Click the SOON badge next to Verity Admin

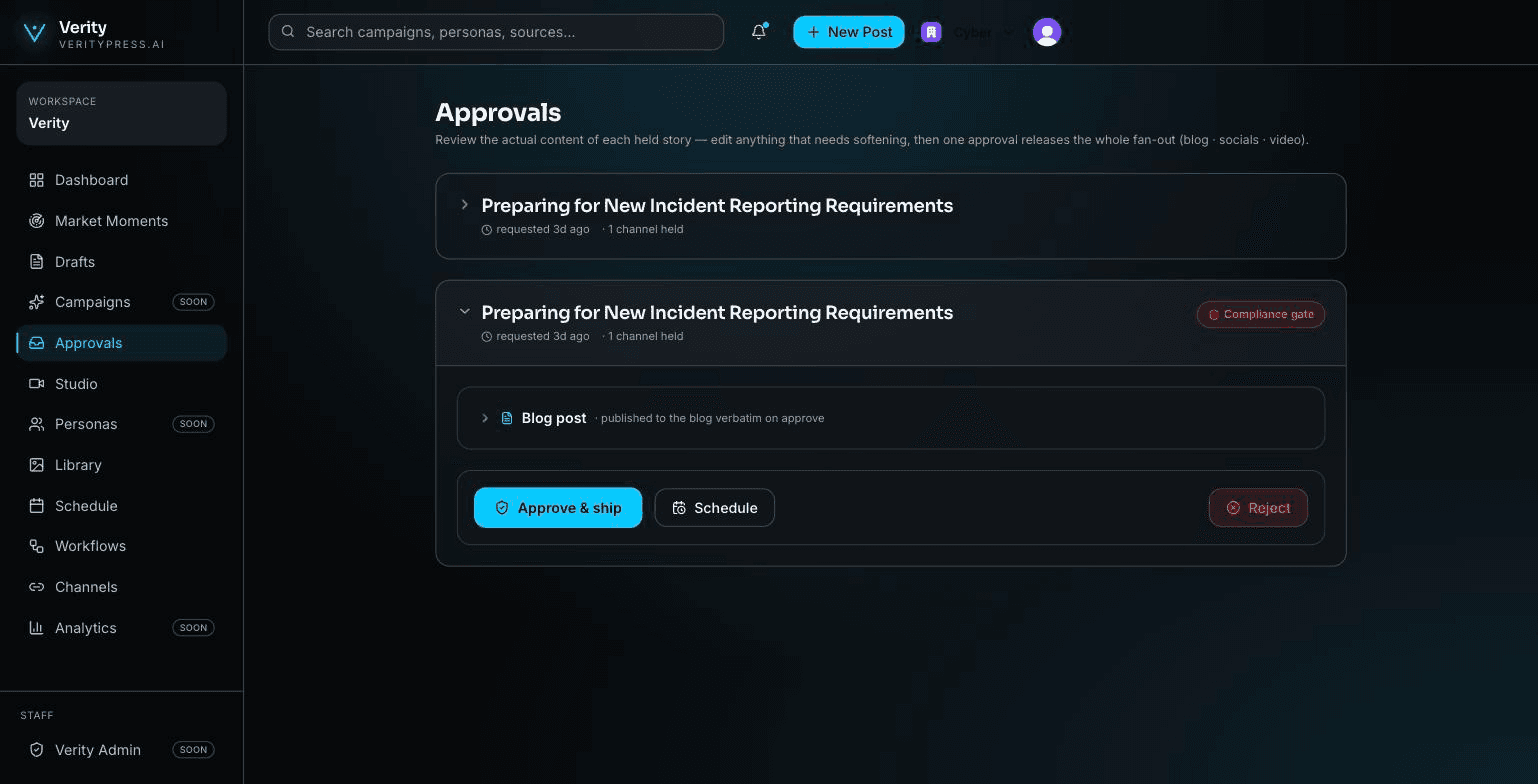coord(194,750)
